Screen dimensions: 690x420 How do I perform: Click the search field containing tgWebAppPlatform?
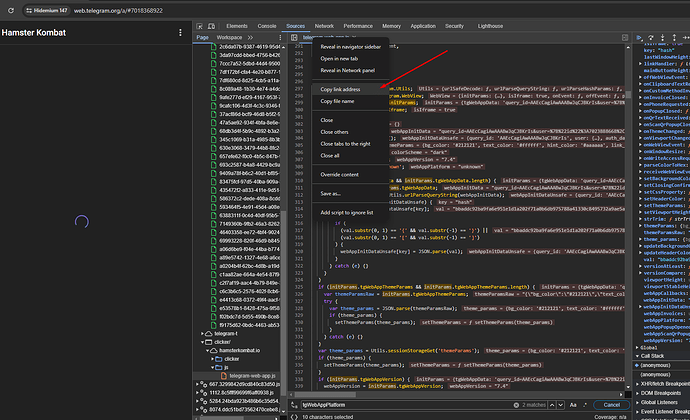click(x=407, y=405)
